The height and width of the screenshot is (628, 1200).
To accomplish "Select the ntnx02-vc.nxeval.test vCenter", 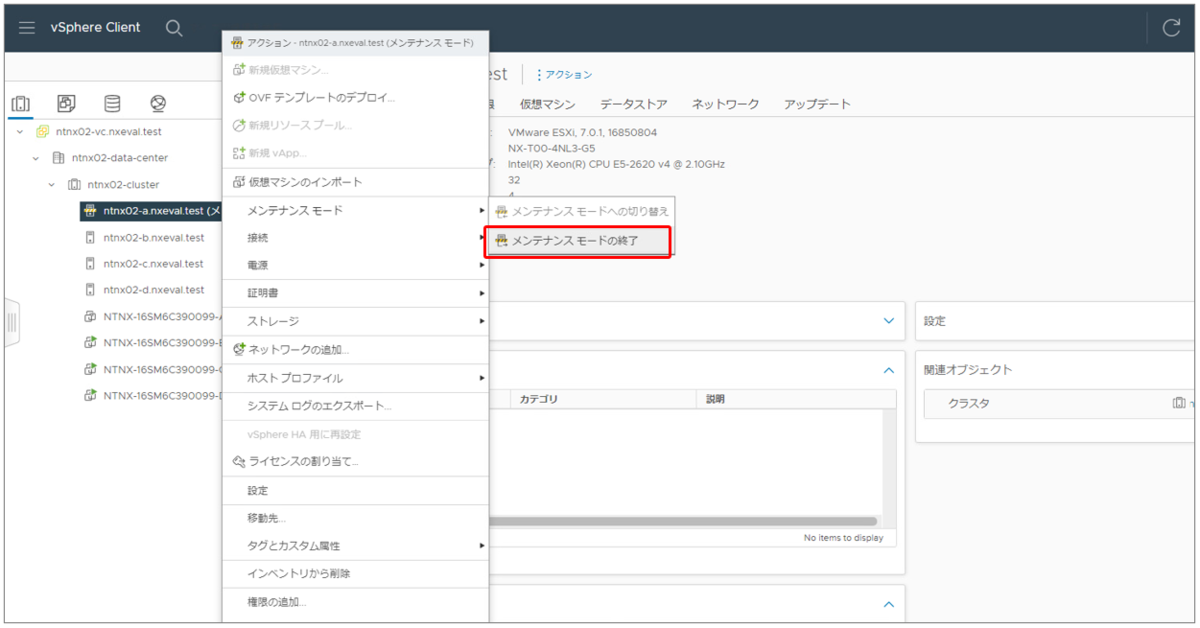I will [109, 131].
